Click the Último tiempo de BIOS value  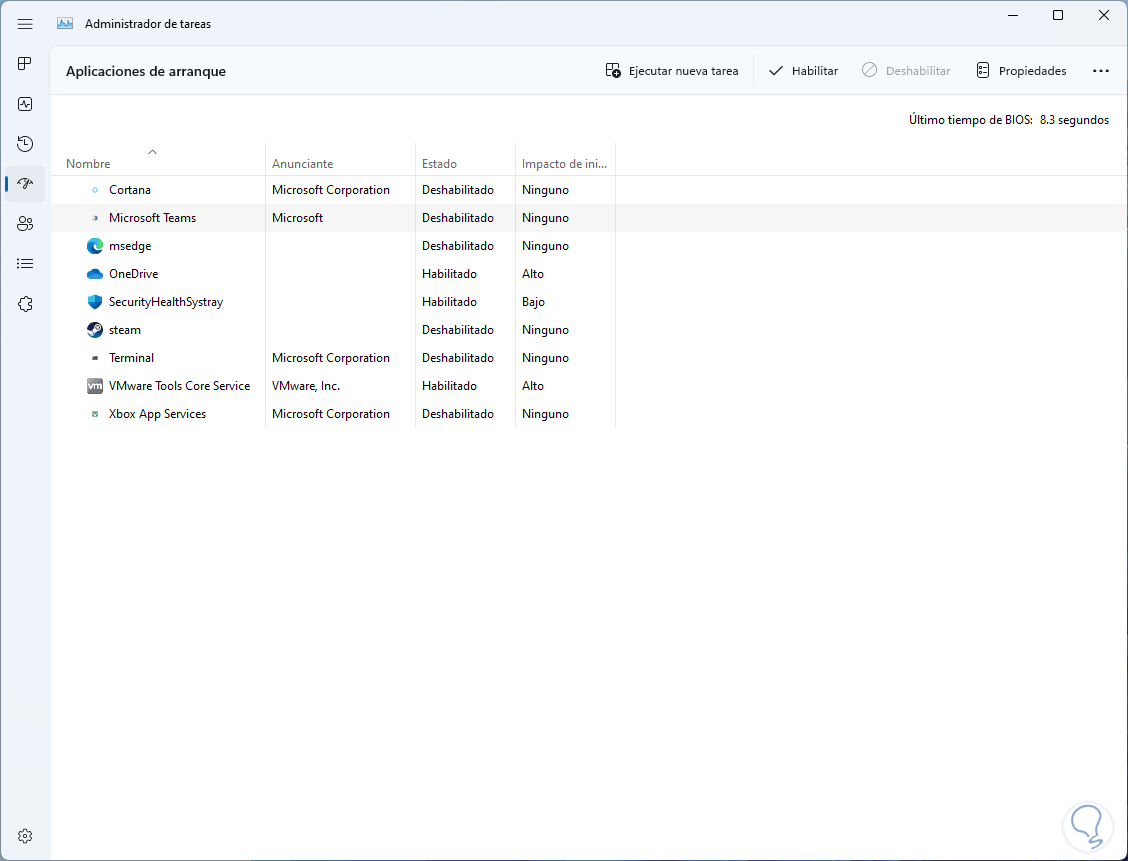click(1074, 120)
